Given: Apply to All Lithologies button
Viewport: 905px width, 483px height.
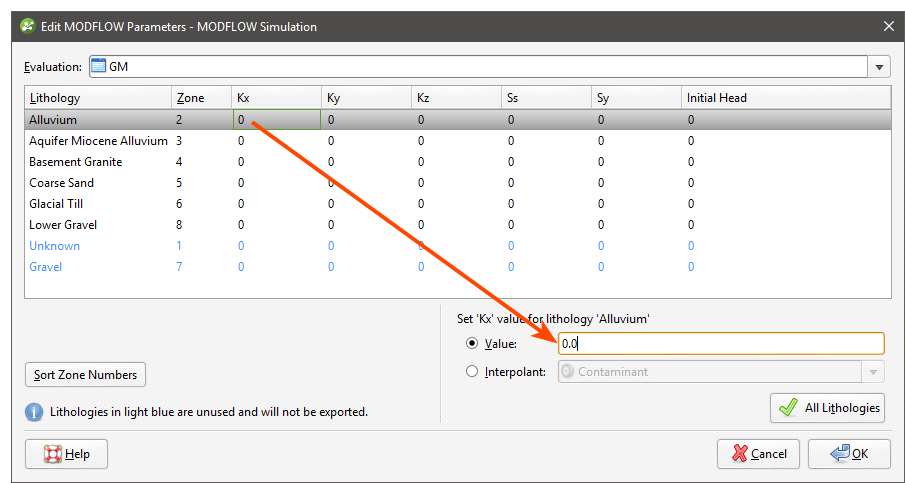Looking at the screenshot, I should click(x=827, y=408).
